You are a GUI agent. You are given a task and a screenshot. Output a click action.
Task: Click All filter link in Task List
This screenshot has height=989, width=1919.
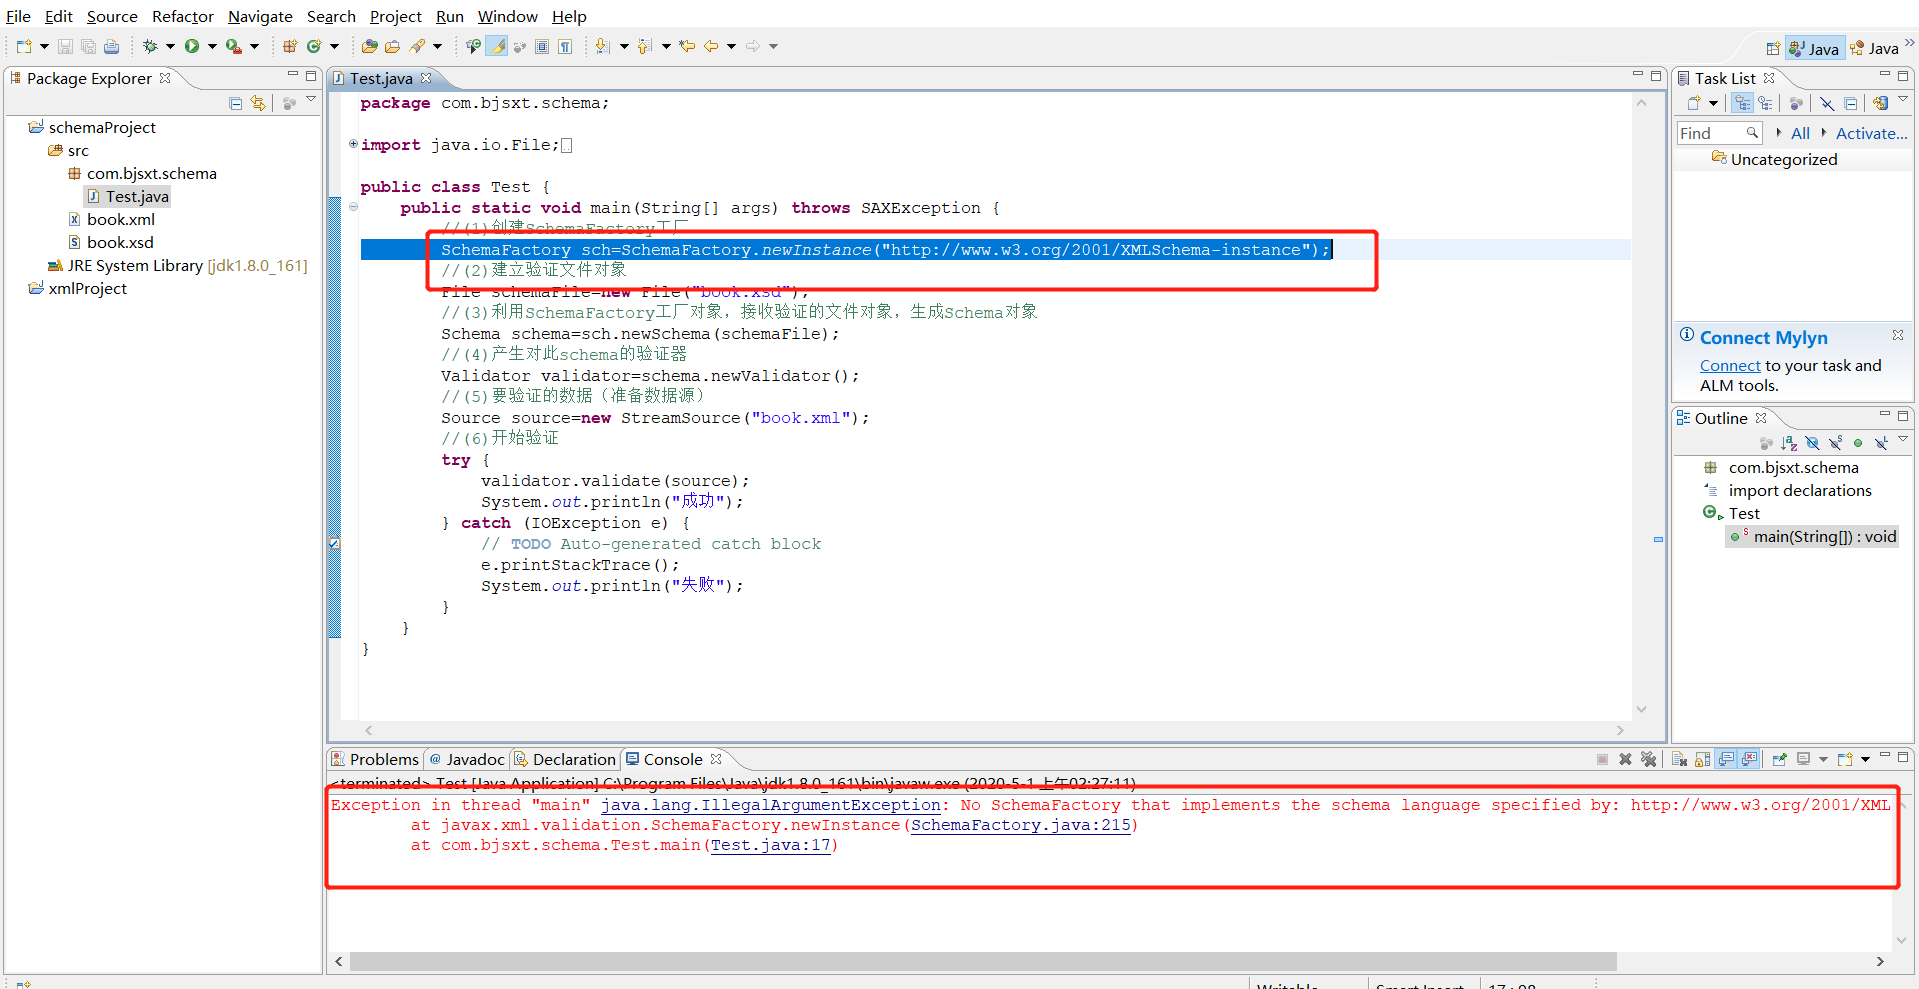[1800, 133]
